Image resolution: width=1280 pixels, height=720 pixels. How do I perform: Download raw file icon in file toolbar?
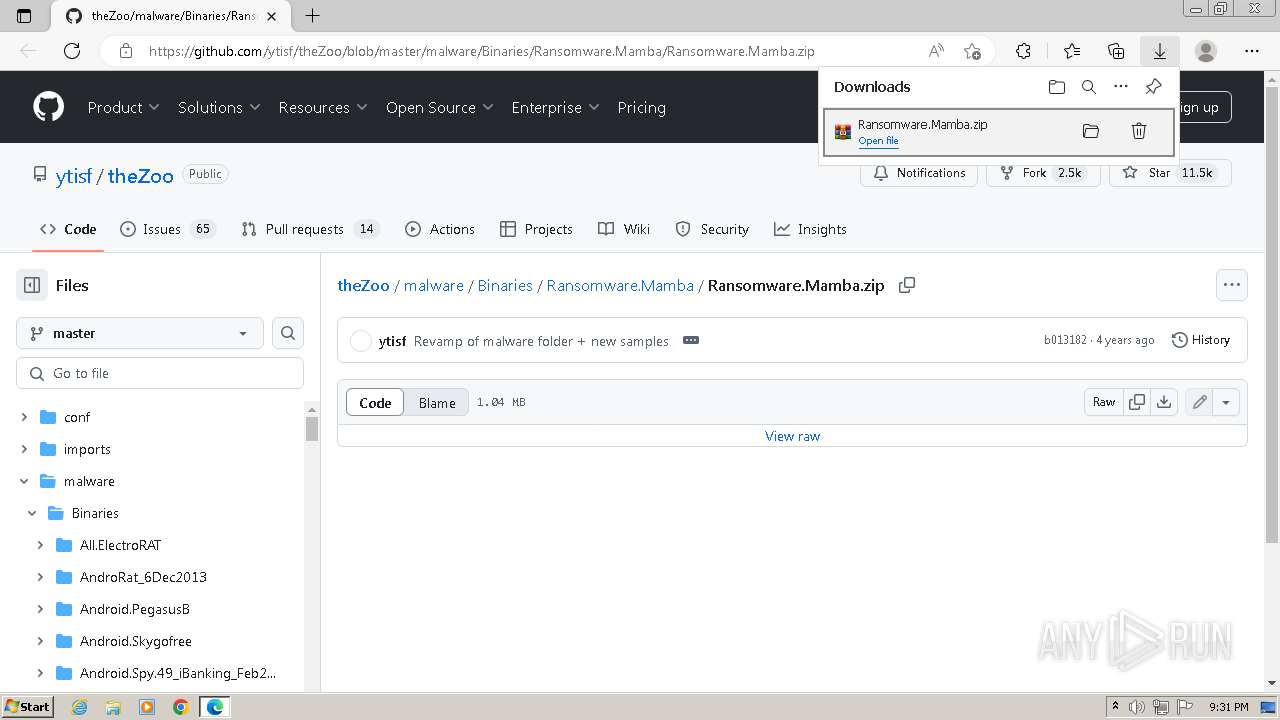coord(1164,402)
